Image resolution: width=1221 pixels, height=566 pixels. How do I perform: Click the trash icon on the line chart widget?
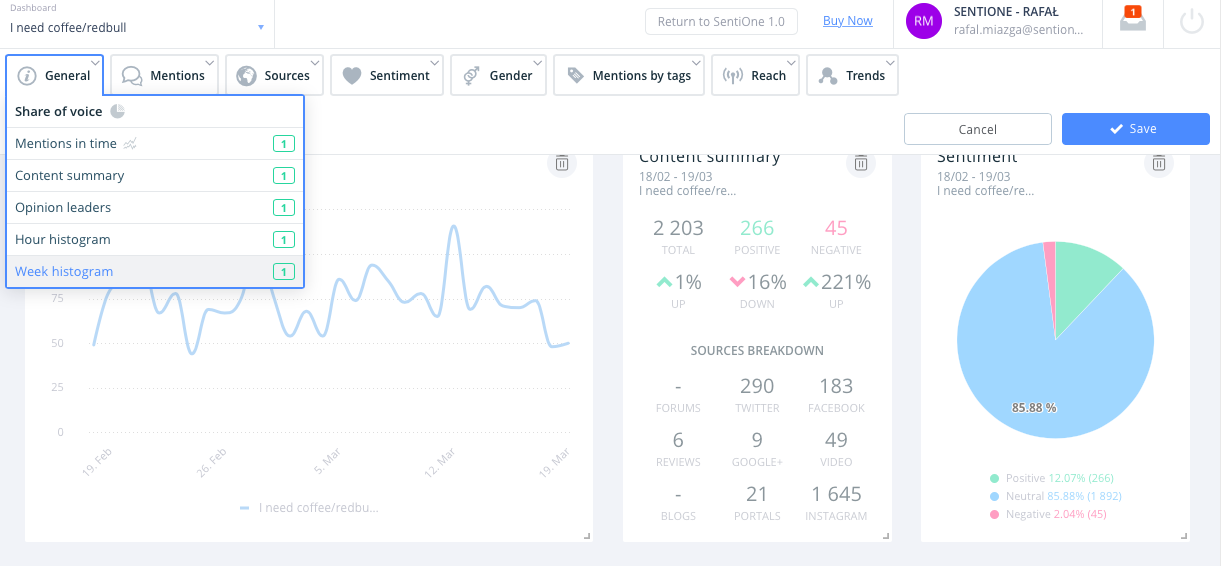click(x=562, y=163)
